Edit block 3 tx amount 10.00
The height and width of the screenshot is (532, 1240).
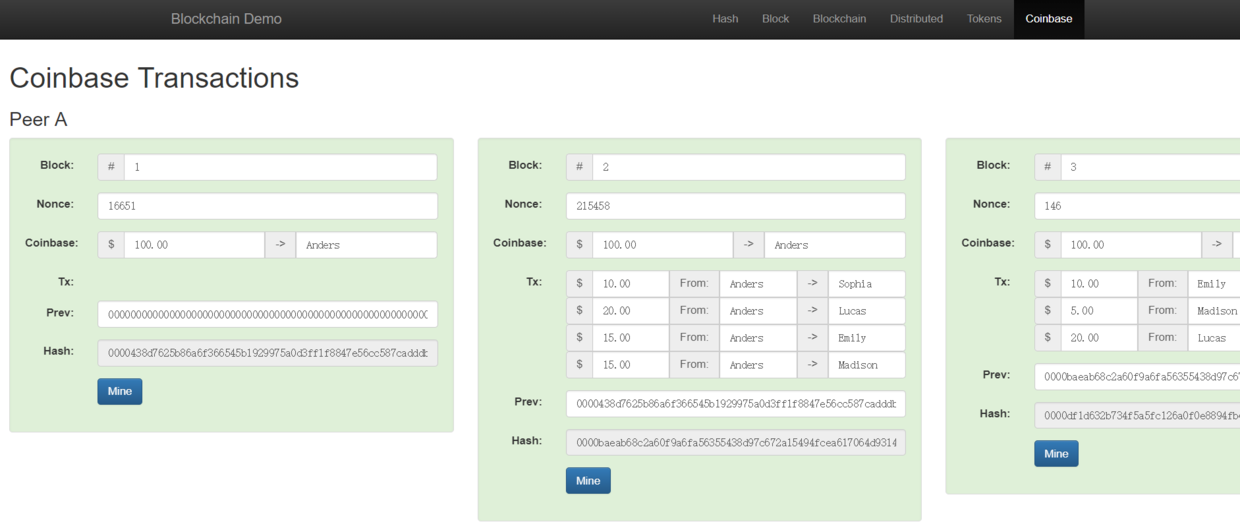[1099, 284]
